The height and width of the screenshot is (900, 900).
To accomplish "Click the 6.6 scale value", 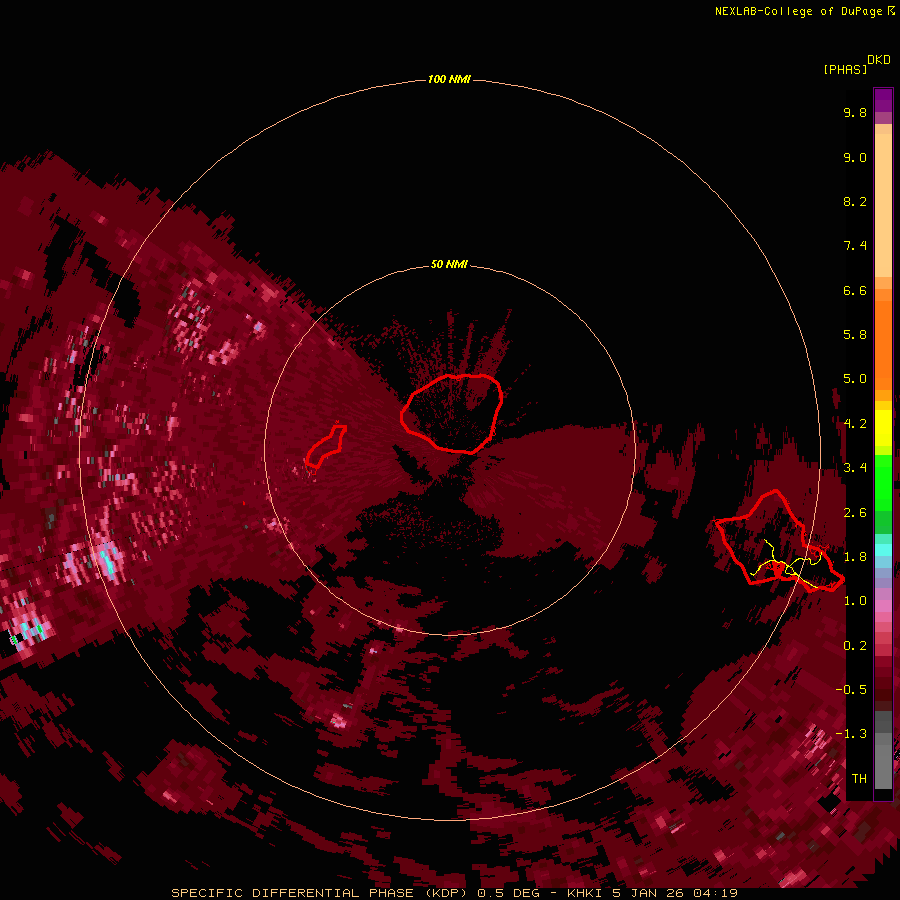I will pos(855,290).
